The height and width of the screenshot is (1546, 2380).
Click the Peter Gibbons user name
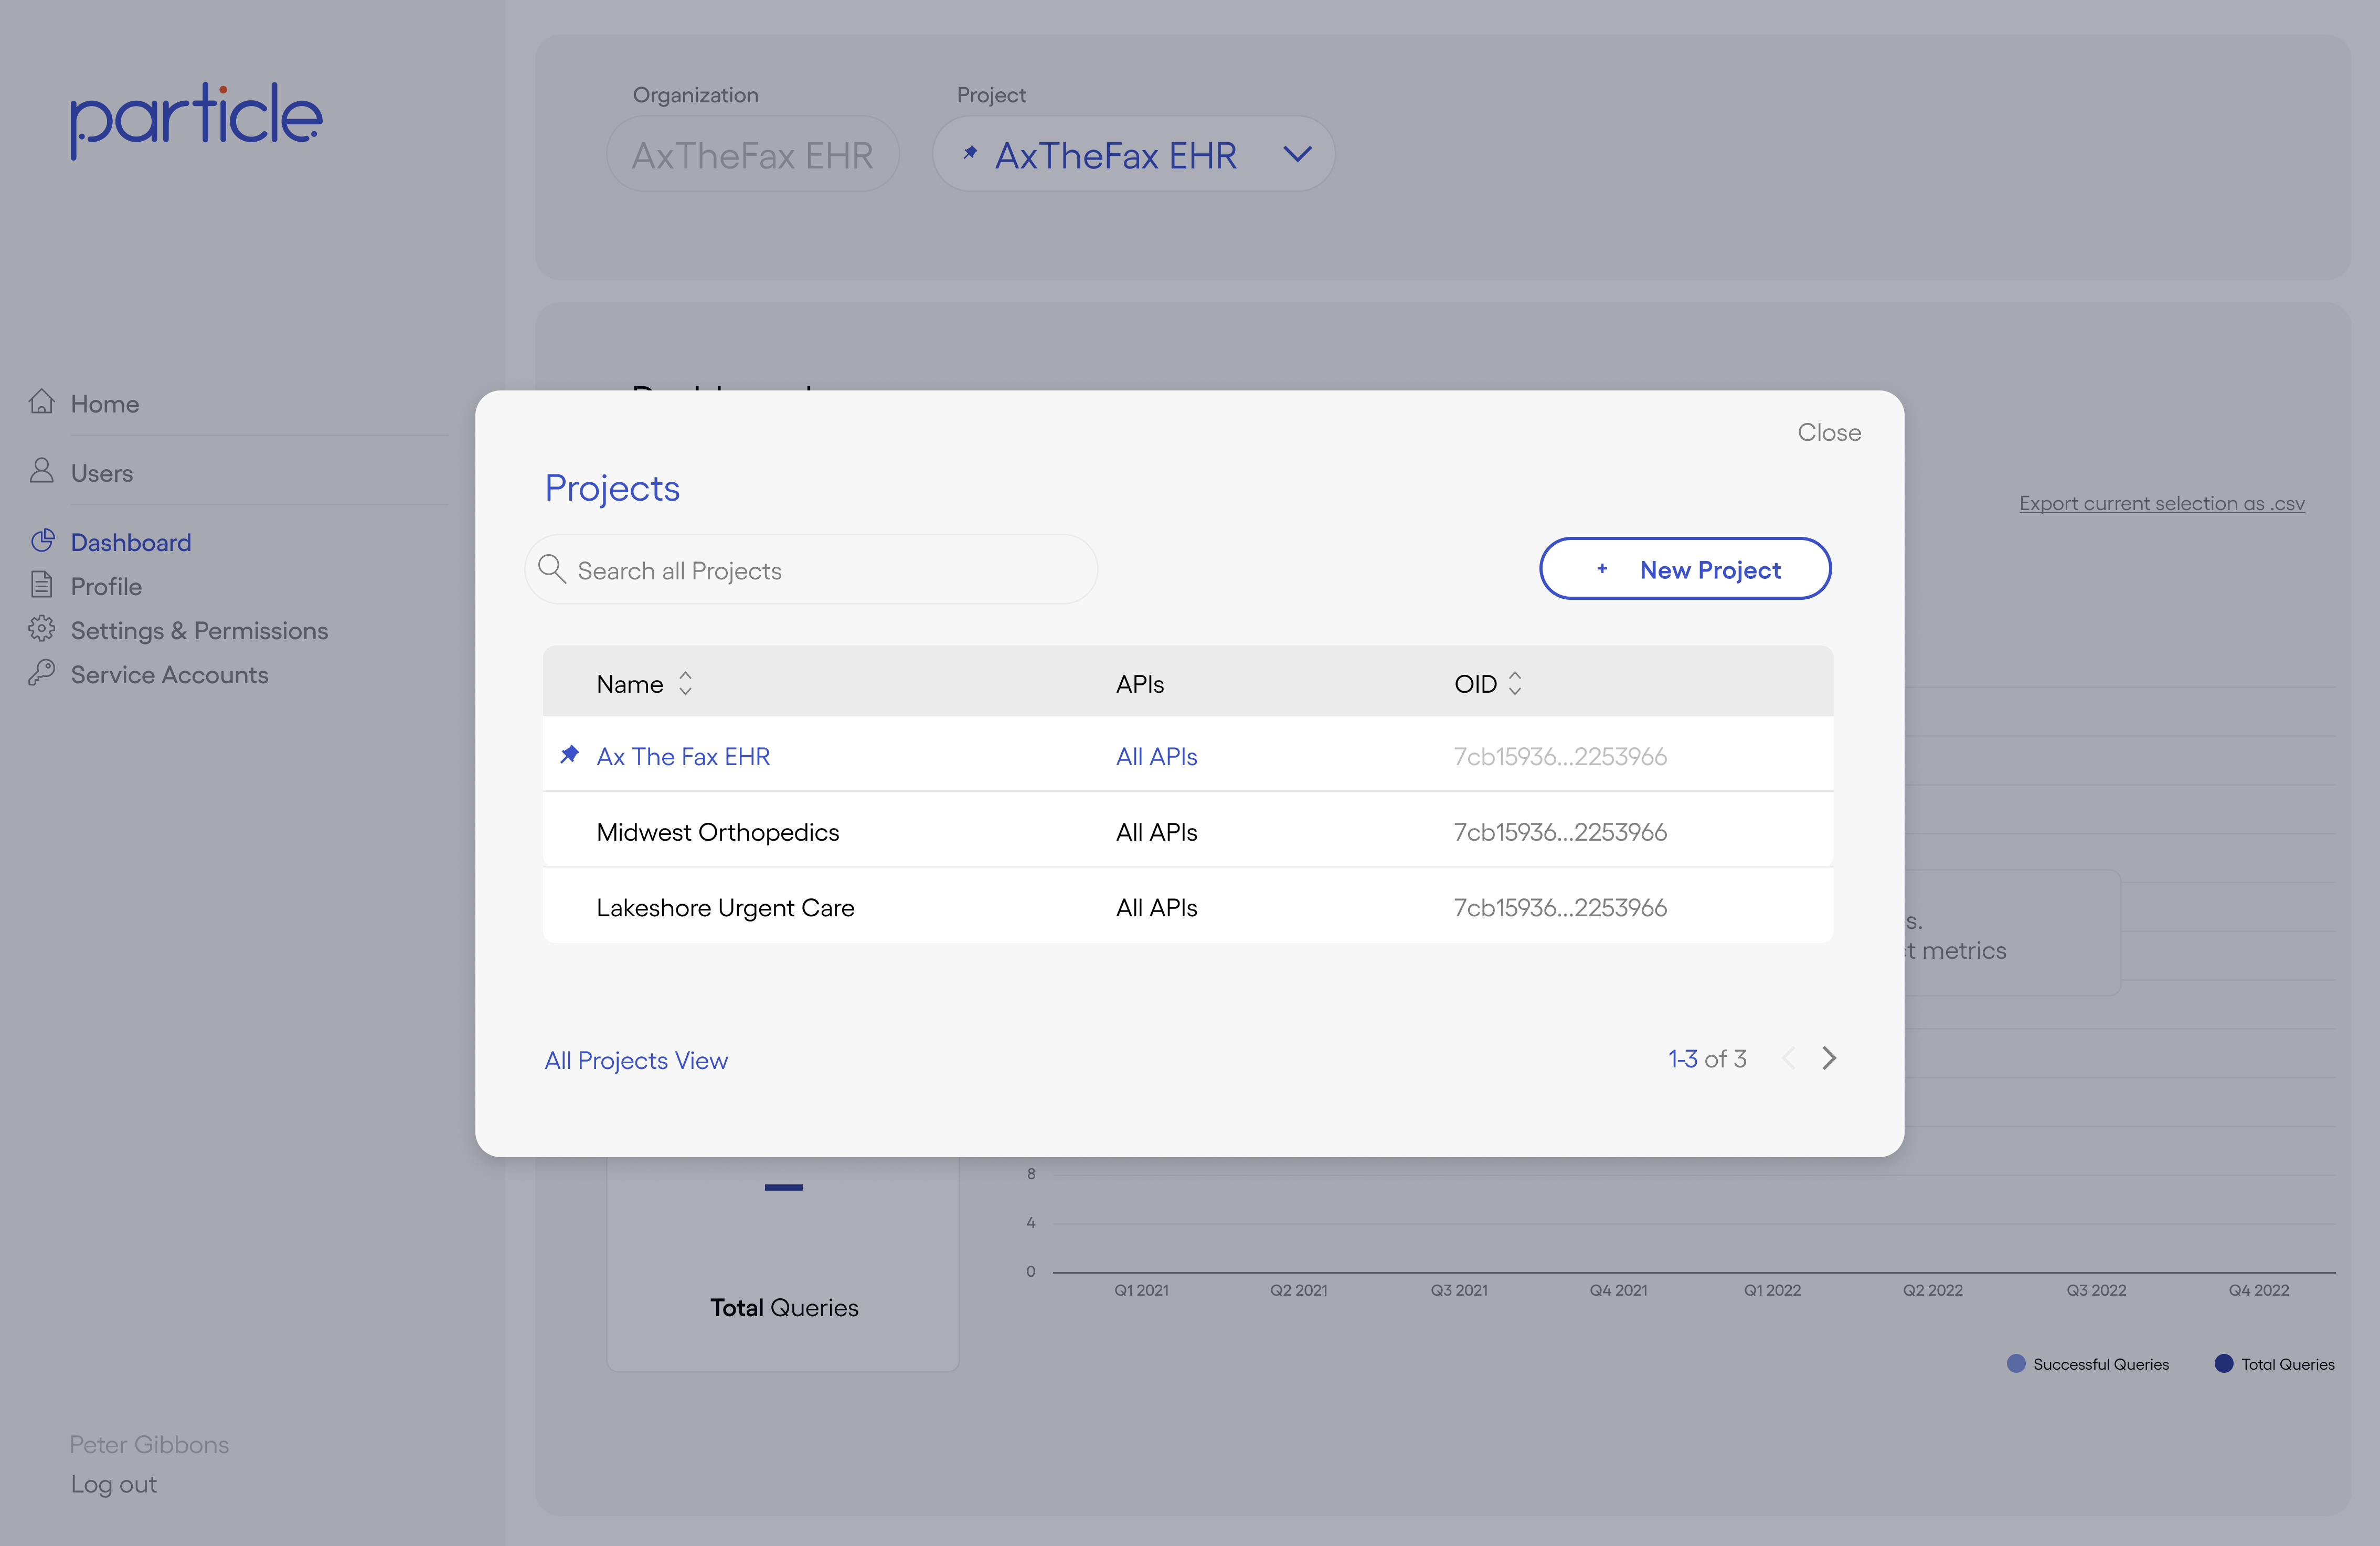[149, 1445]
